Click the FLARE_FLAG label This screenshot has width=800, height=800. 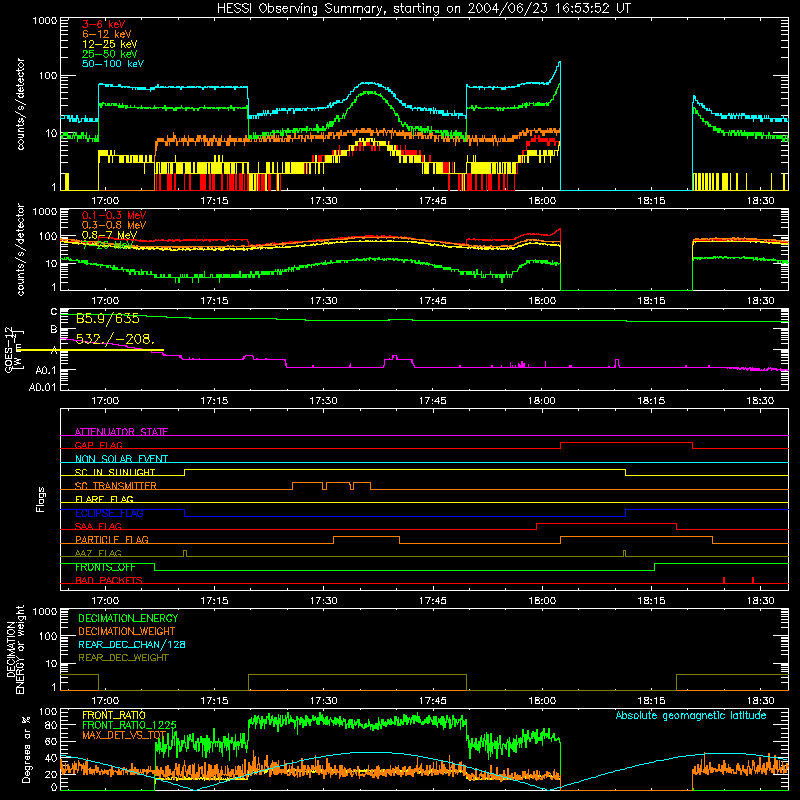[x=104, y=499]
